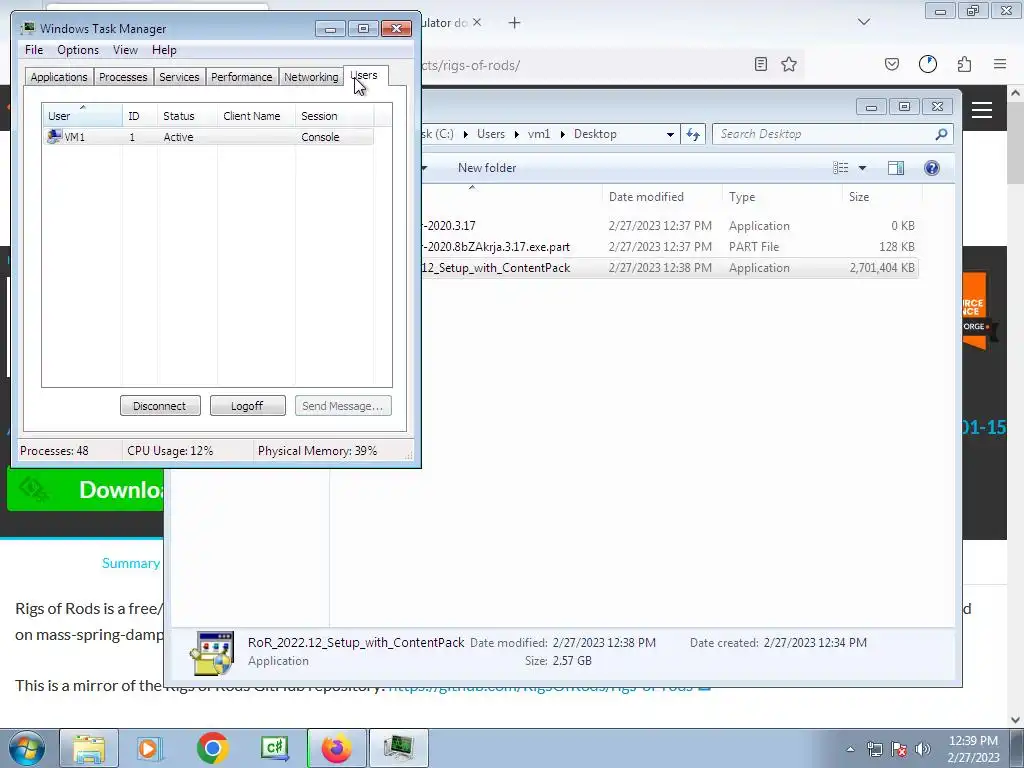Viewport: 1024px width, 768px height.
Task: Click the Desktop breadcrumb in Explorer
Action: (x=595, y=134)
